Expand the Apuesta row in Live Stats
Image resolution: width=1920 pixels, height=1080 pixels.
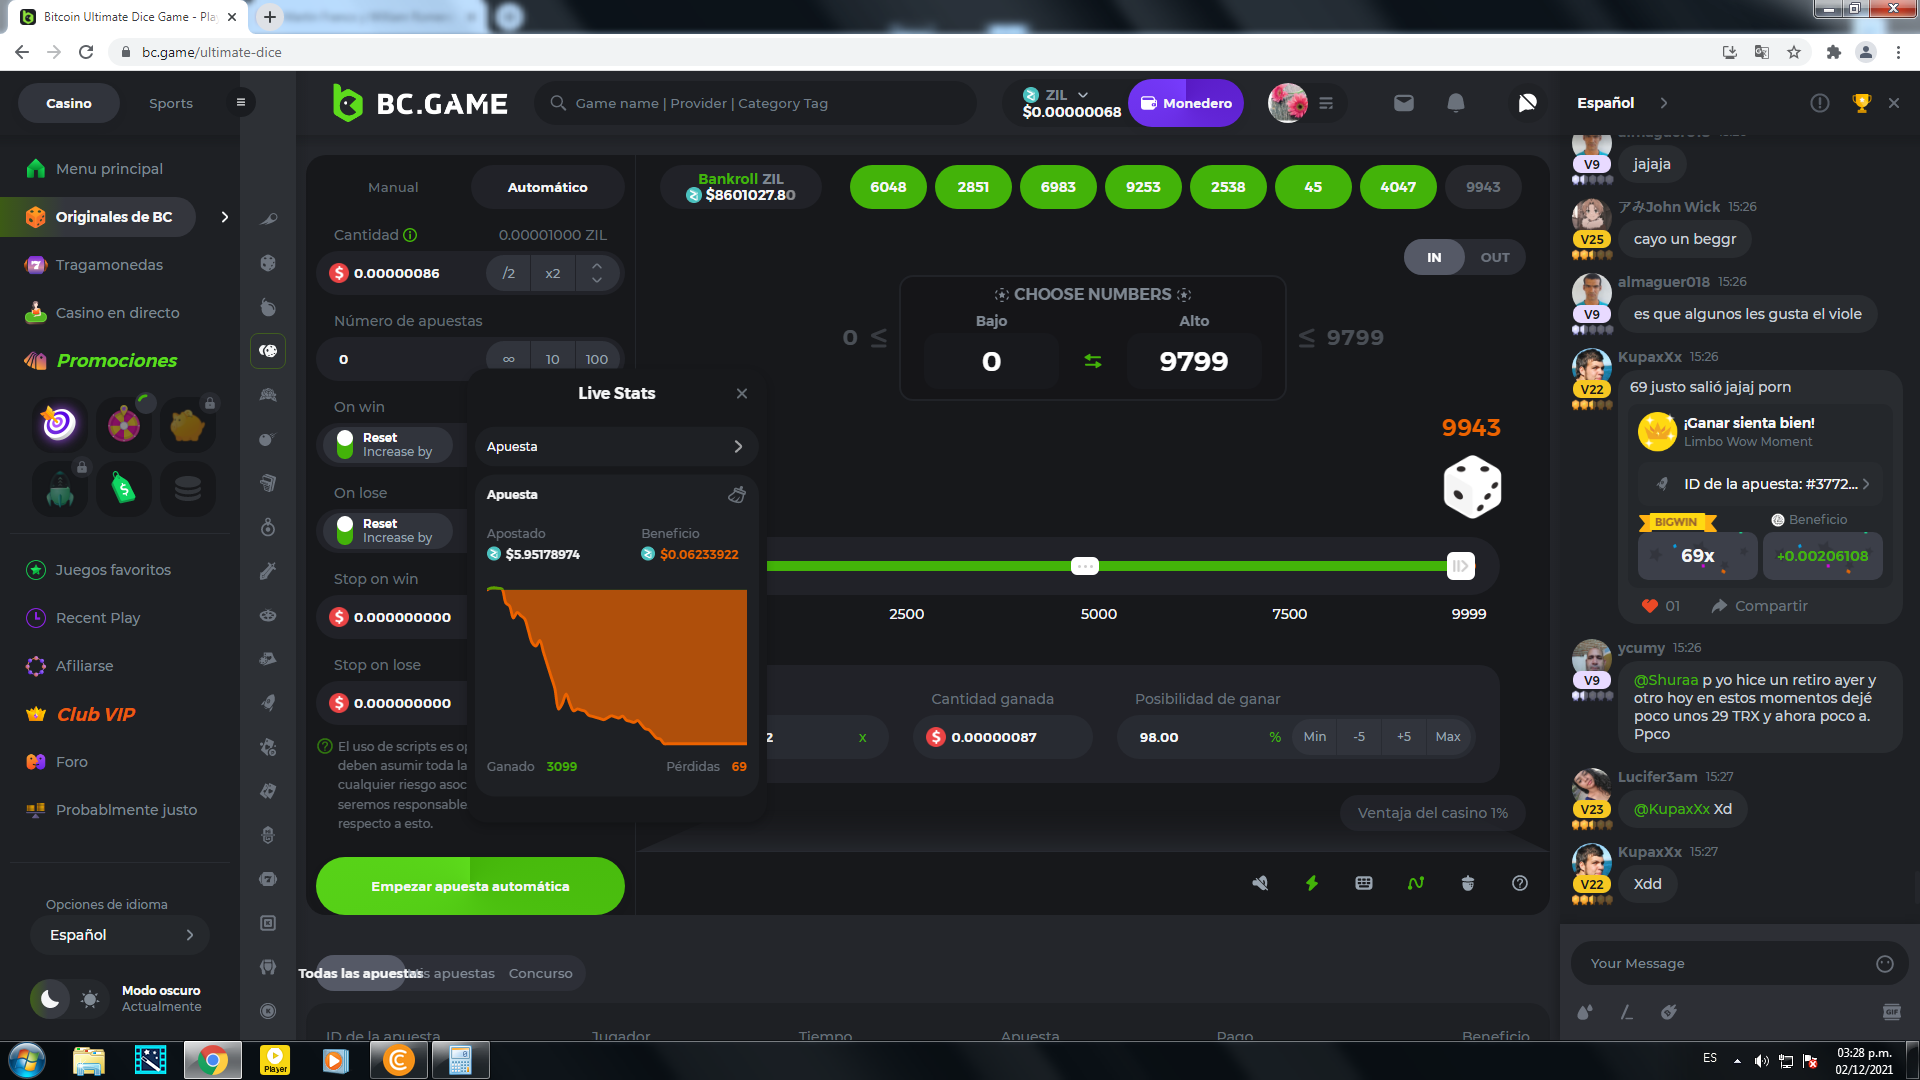pos(615,447)
